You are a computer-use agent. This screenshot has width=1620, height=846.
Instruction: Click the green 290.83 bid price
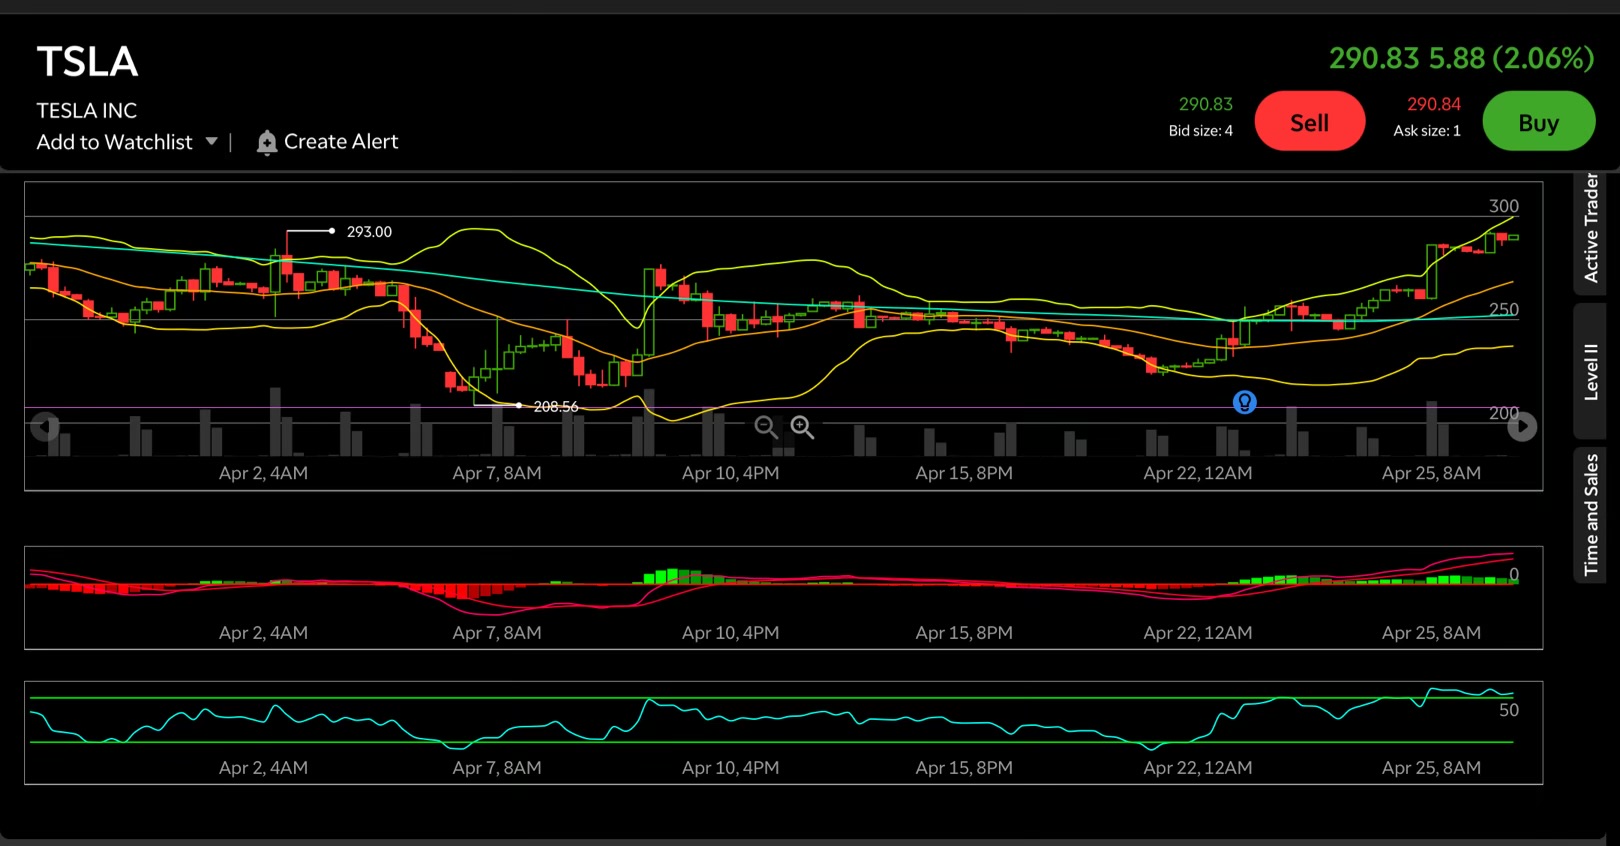(1205, 104)
